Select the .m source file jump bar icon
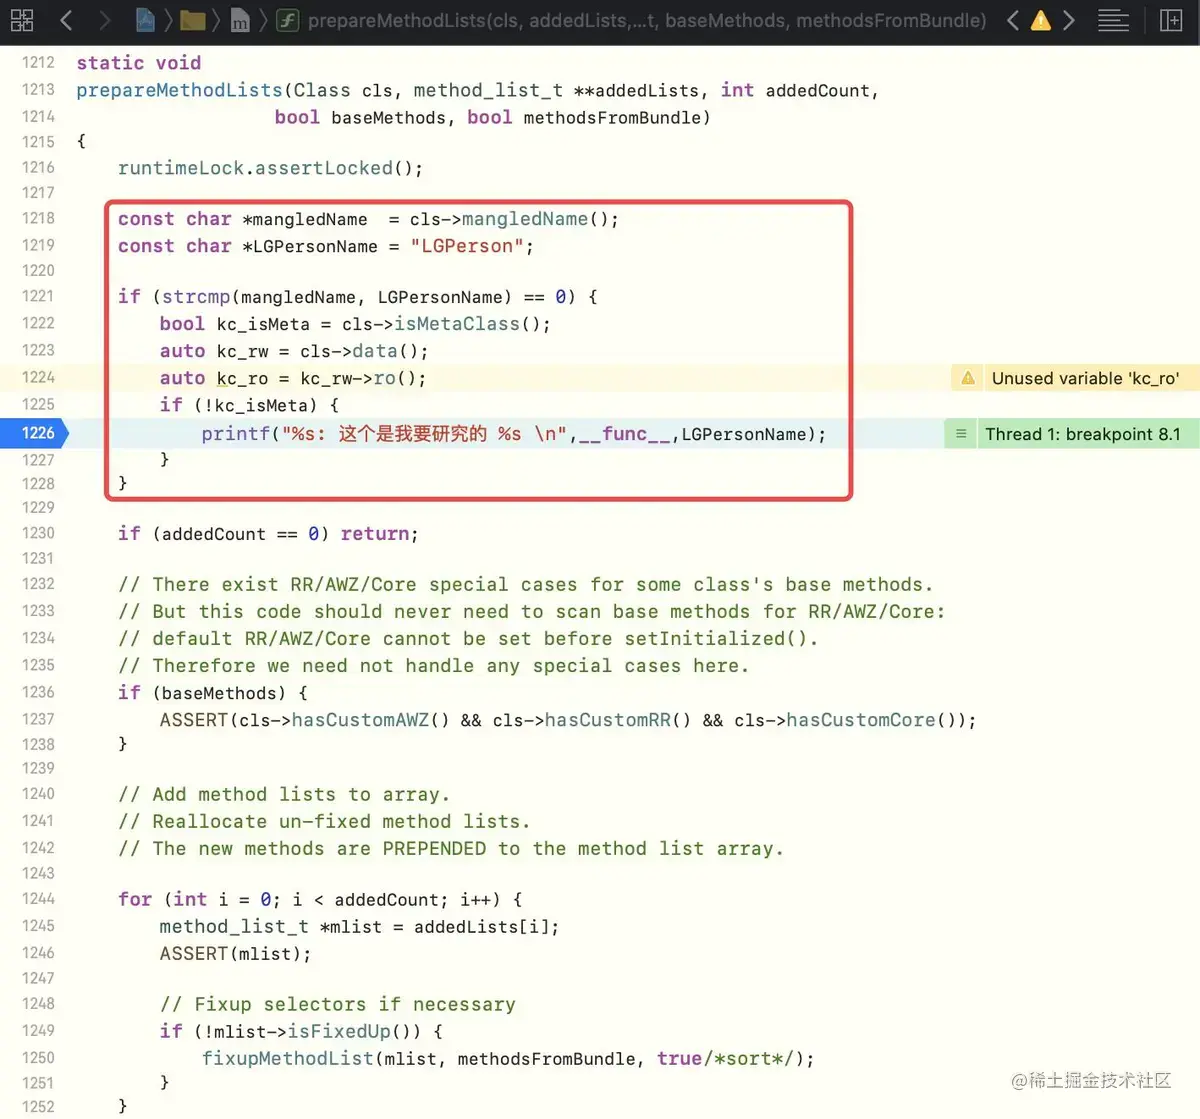 click(x=240, y=20)
